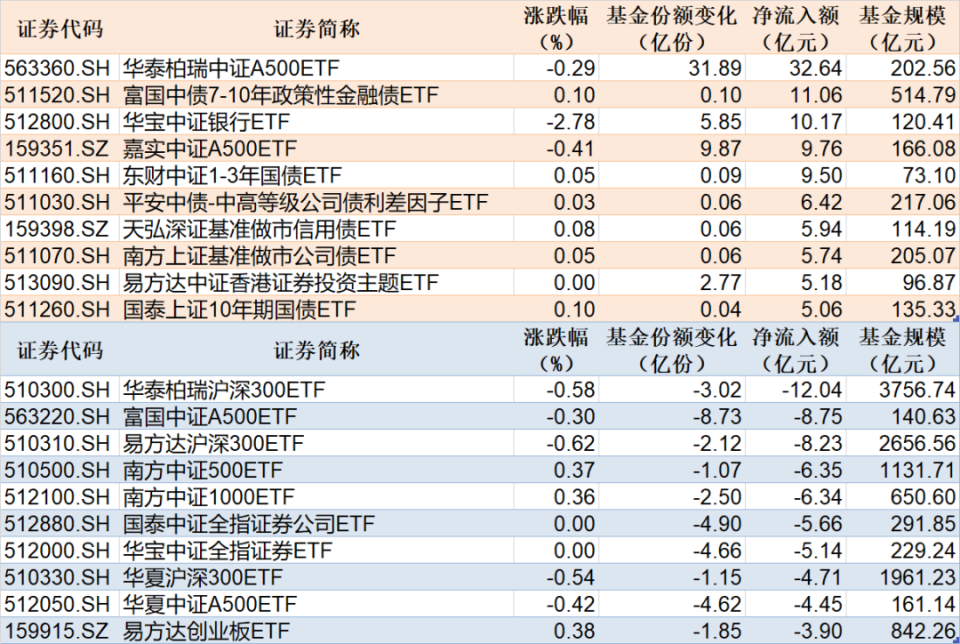
Task: Select the fund size 1131.71
Action: click(917, 471)
